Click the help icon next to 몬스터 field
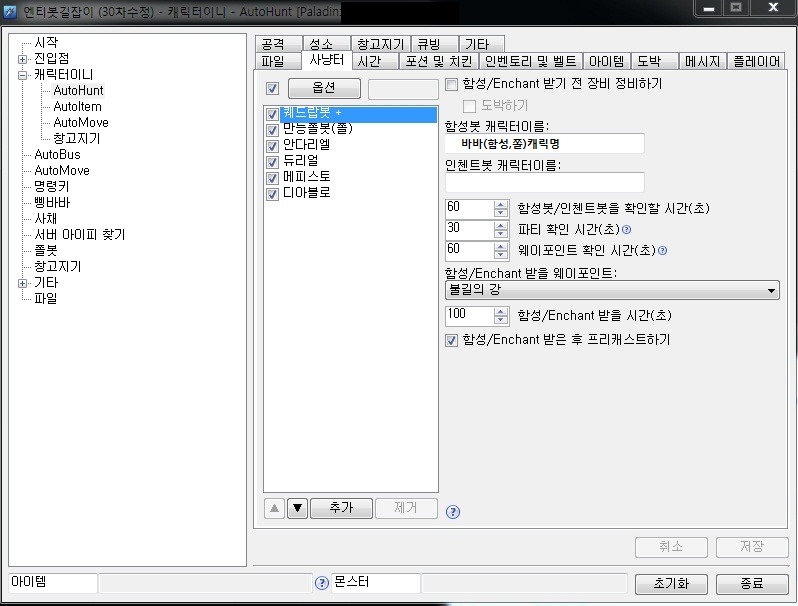The height and width of the screenshot is (606, 798). [x=322, y=583]
